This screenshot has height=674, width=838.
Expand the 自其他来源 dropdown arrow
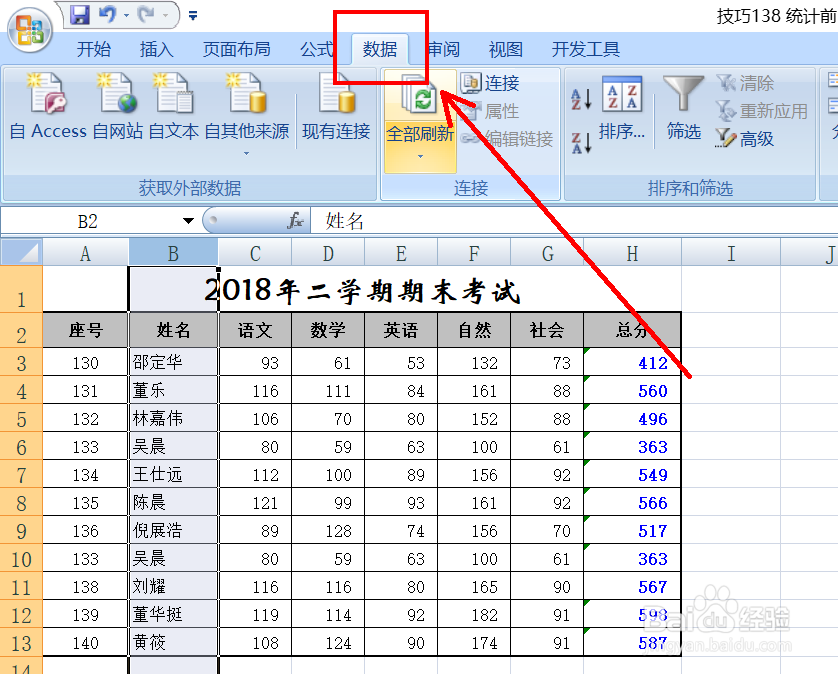point(244,151)
